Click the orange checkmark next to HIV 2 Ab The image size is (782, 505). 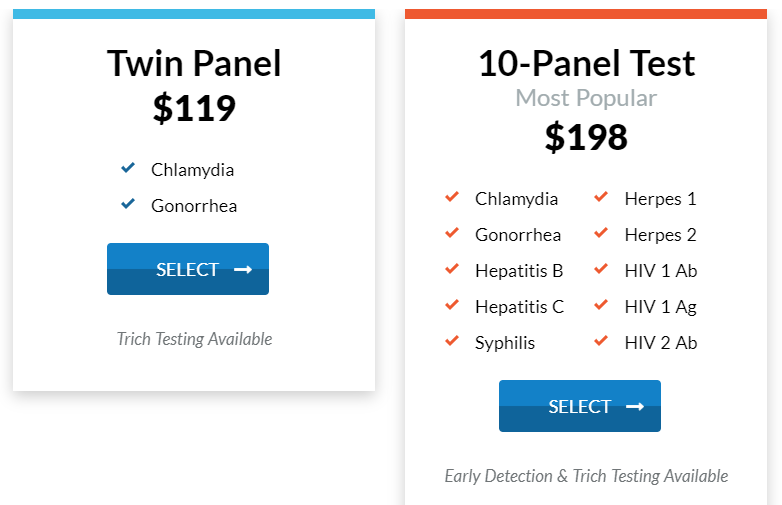[601, 341]
